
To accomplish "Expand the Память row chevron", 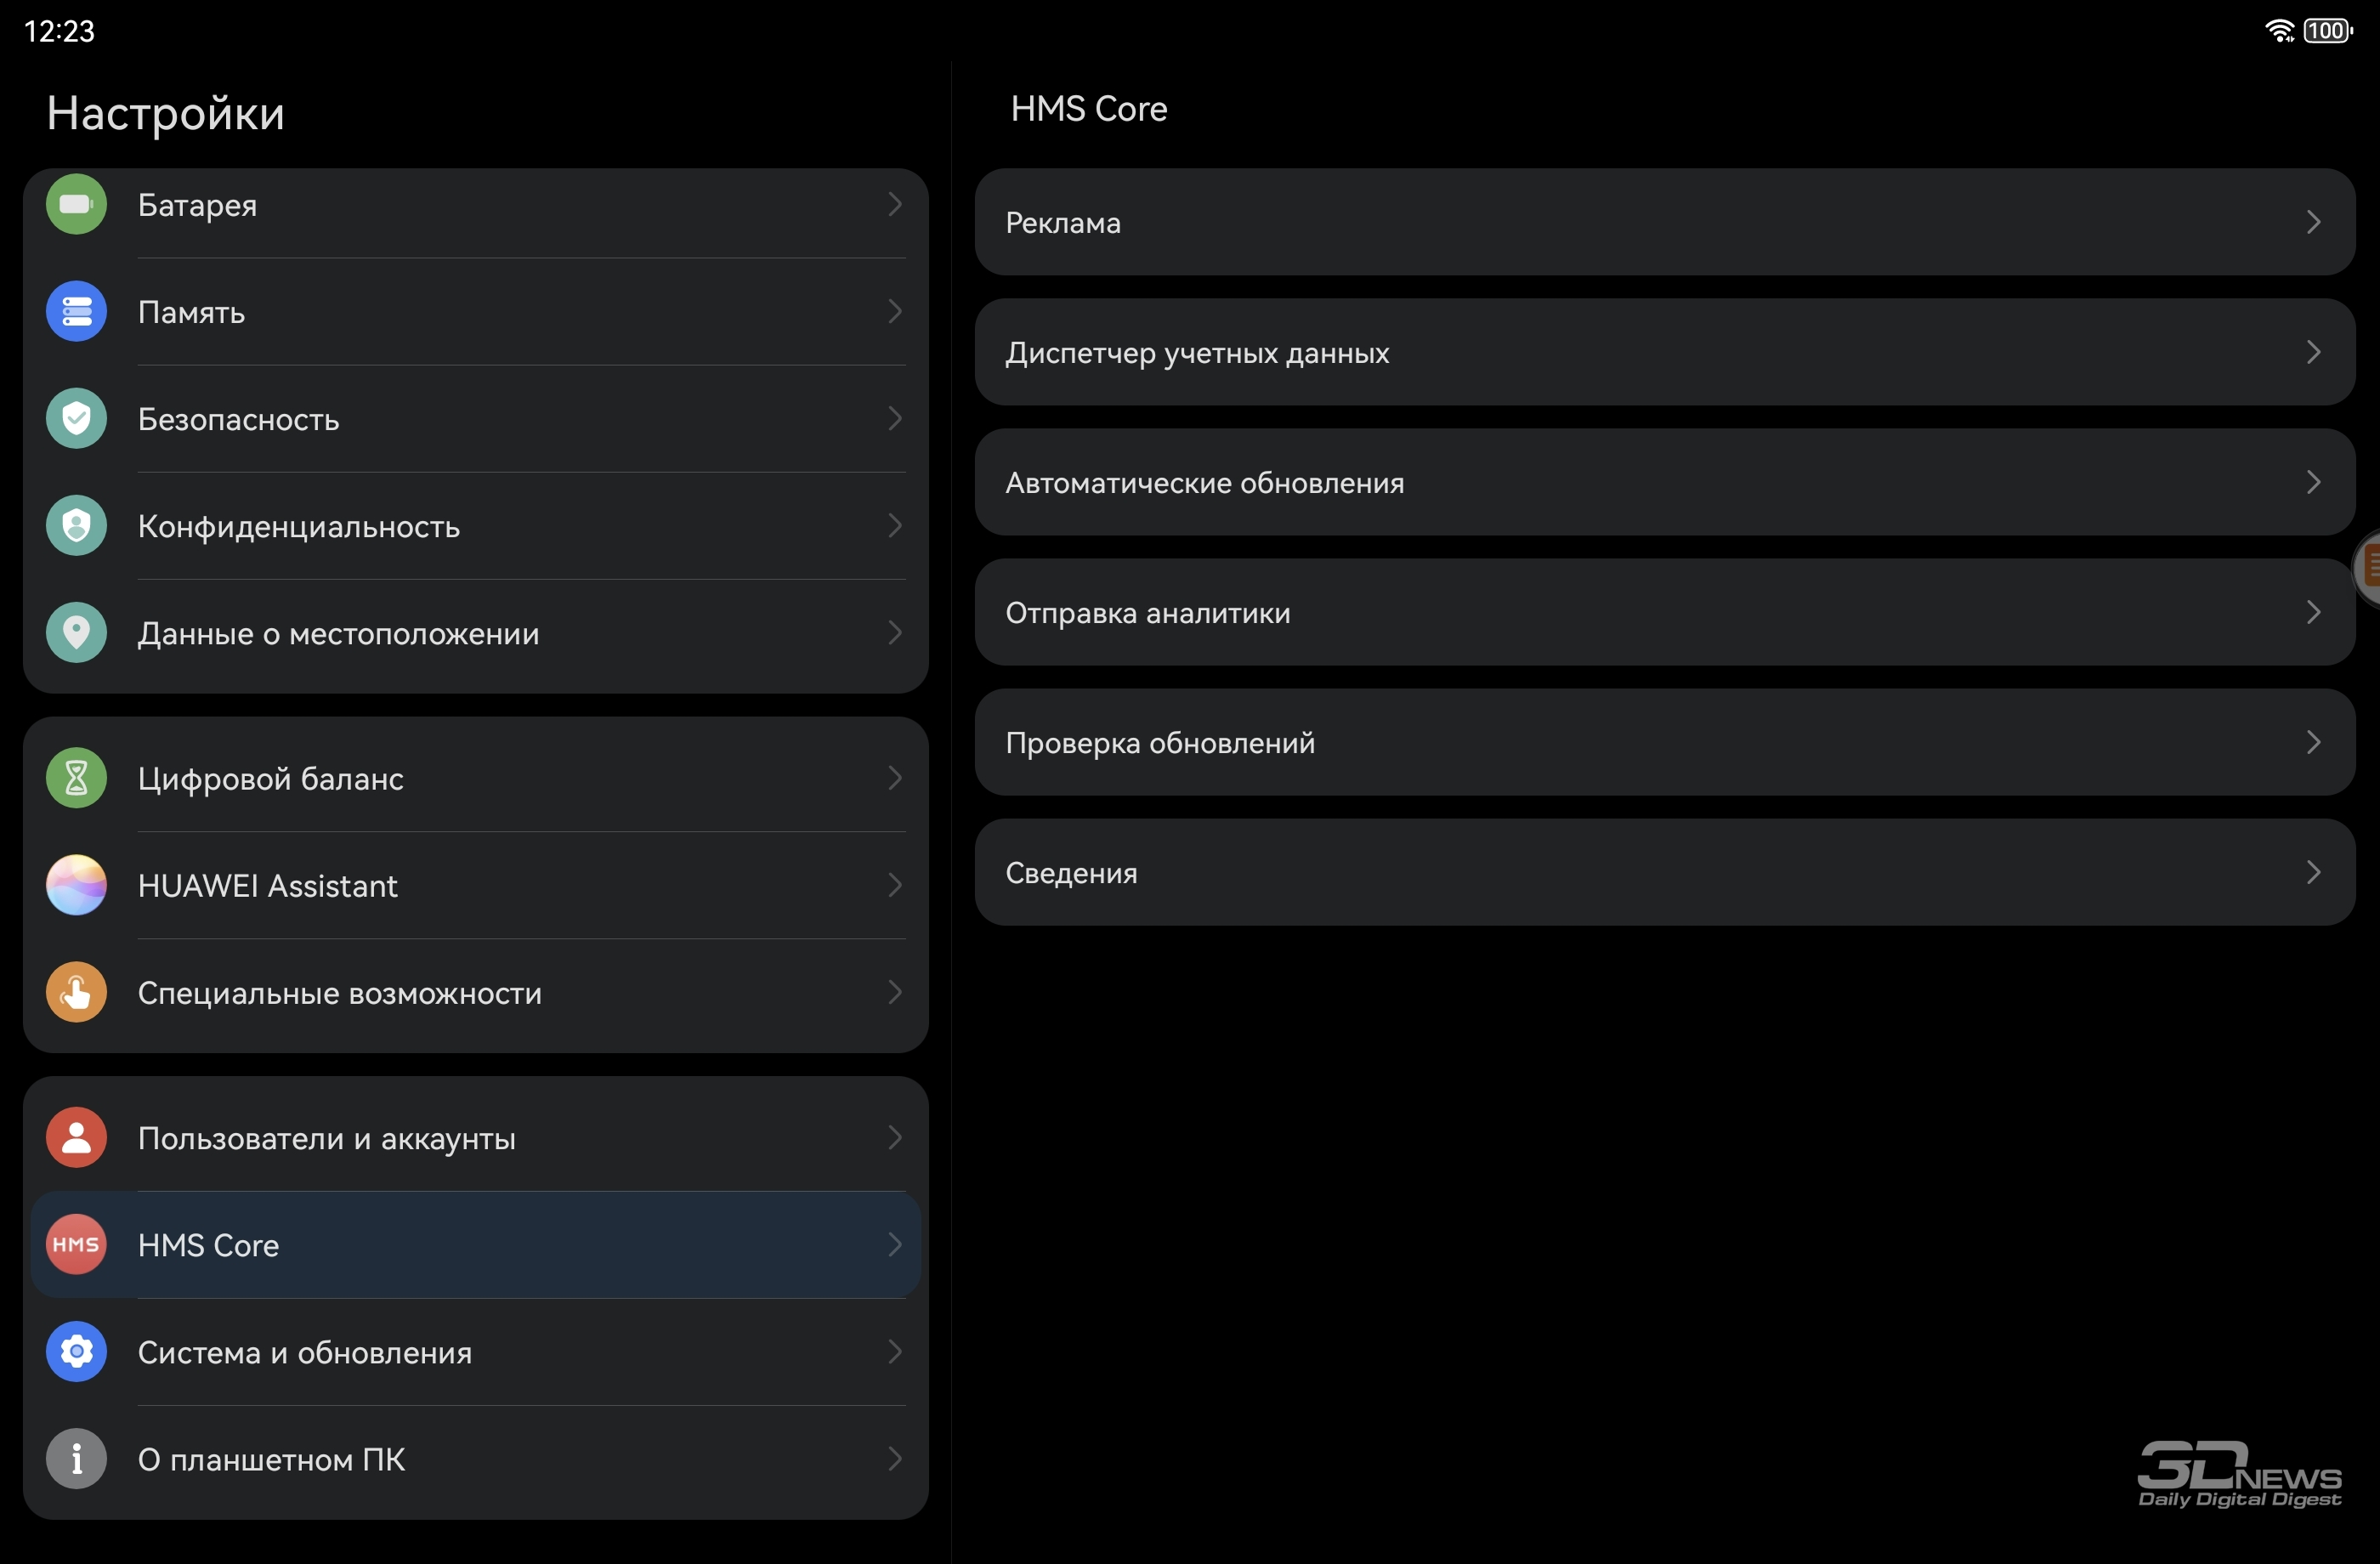I will pyautogui.click(x=895, y=312).
